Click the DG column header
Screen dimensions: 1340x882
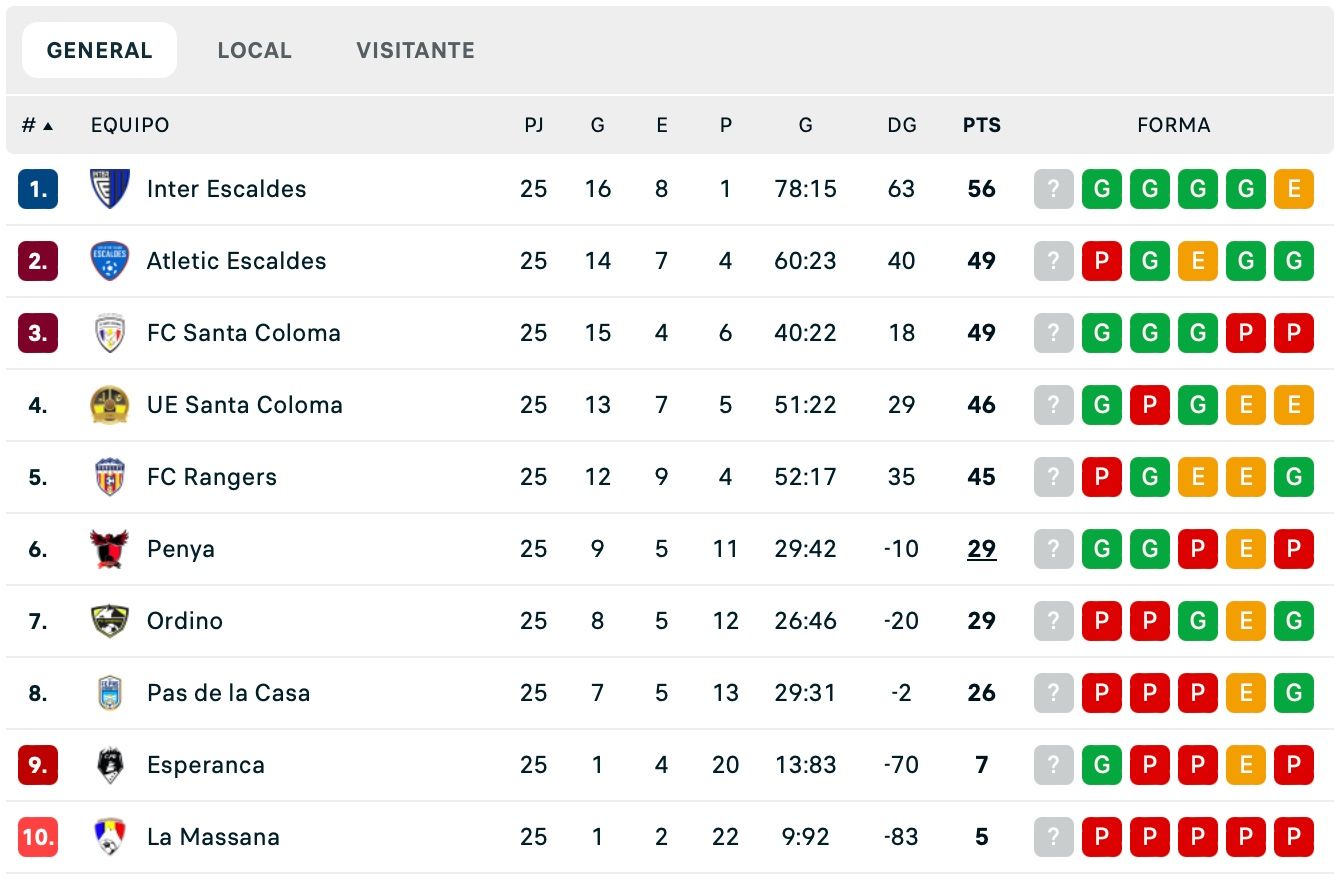click(902, 125)
